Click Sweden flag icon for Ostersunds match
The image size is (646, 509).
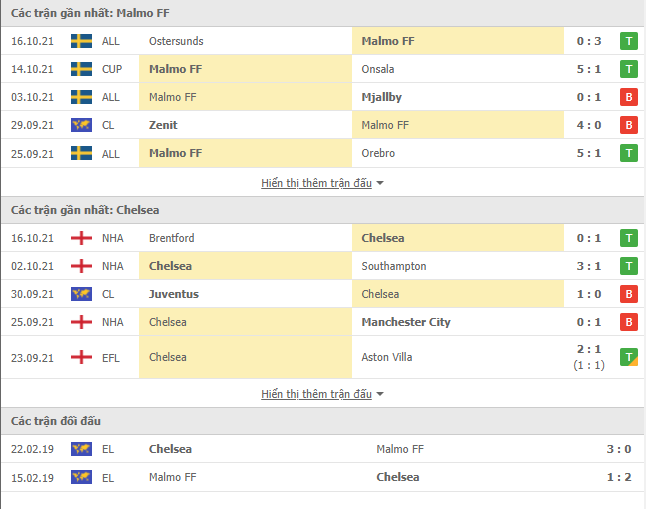[81, 41]
